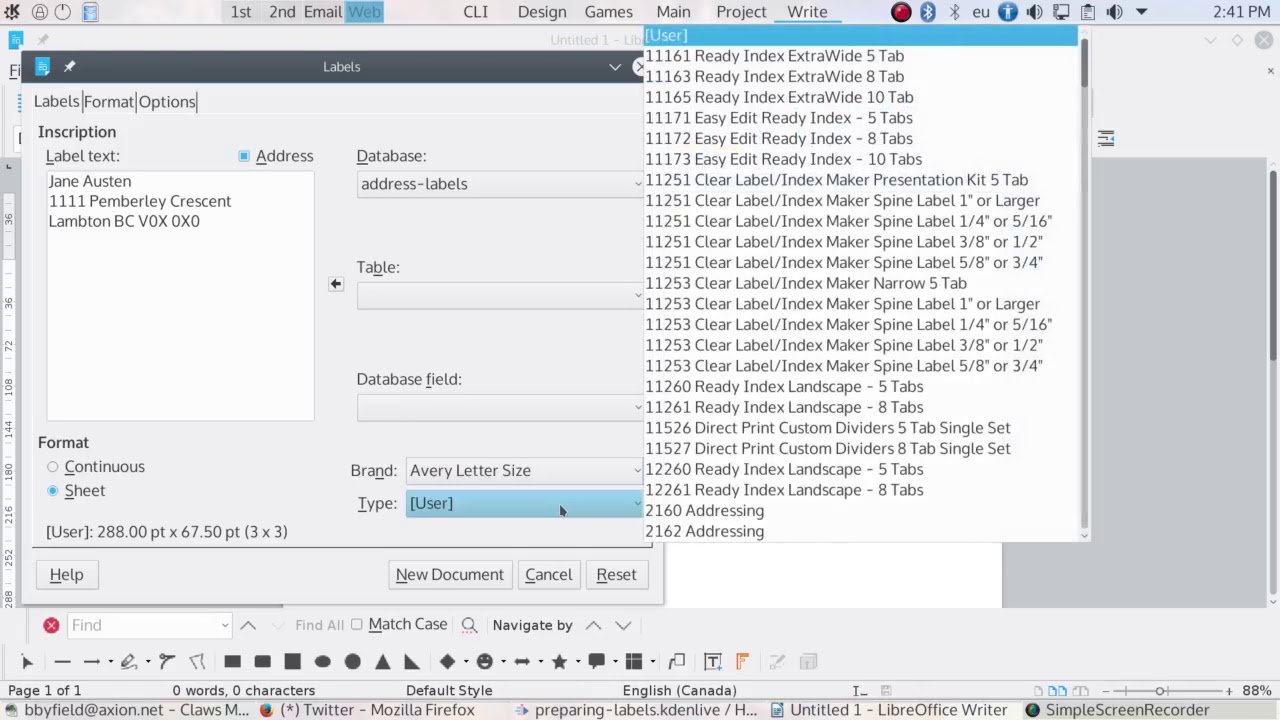Switch to the Web virtual desktop
Screen dimensions: 1280x720
click(364, 12)
